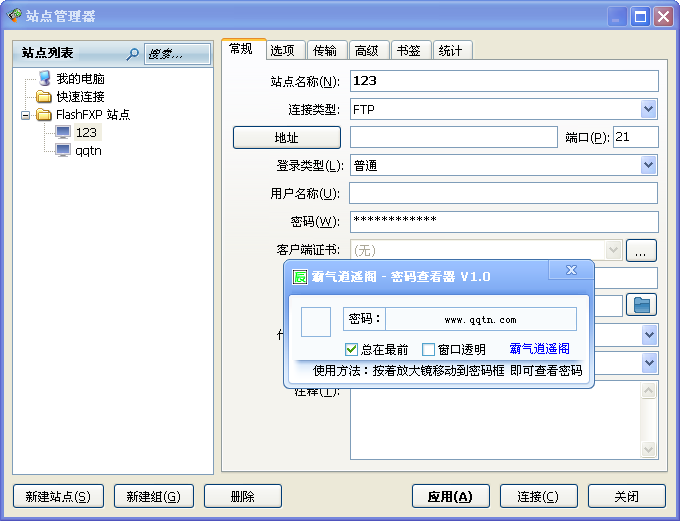Switch to the 传输 tab
Screen dimensions: 680x521
325,50
